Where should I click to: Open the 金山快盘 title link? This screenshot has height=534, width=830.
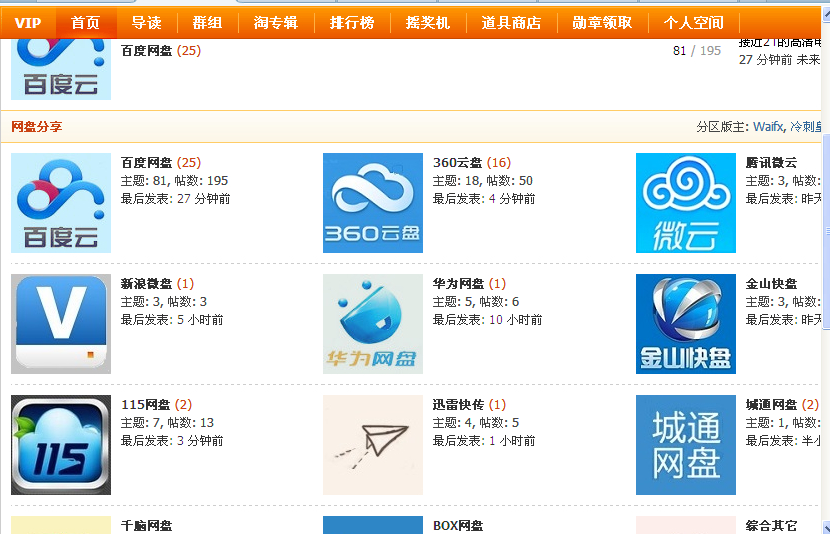click(x=771, y=284)
